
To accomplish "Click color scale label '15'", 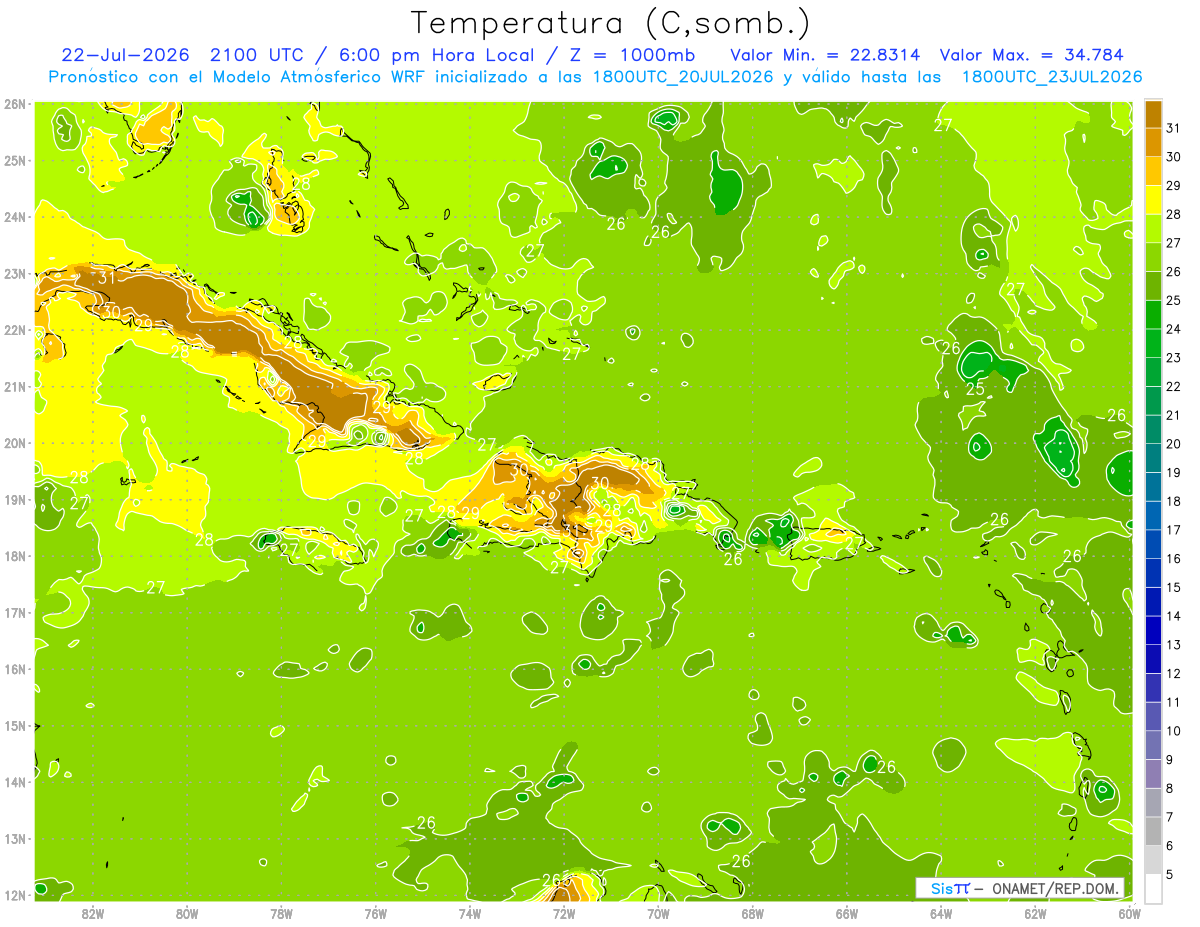I will tap(1174, 588).
